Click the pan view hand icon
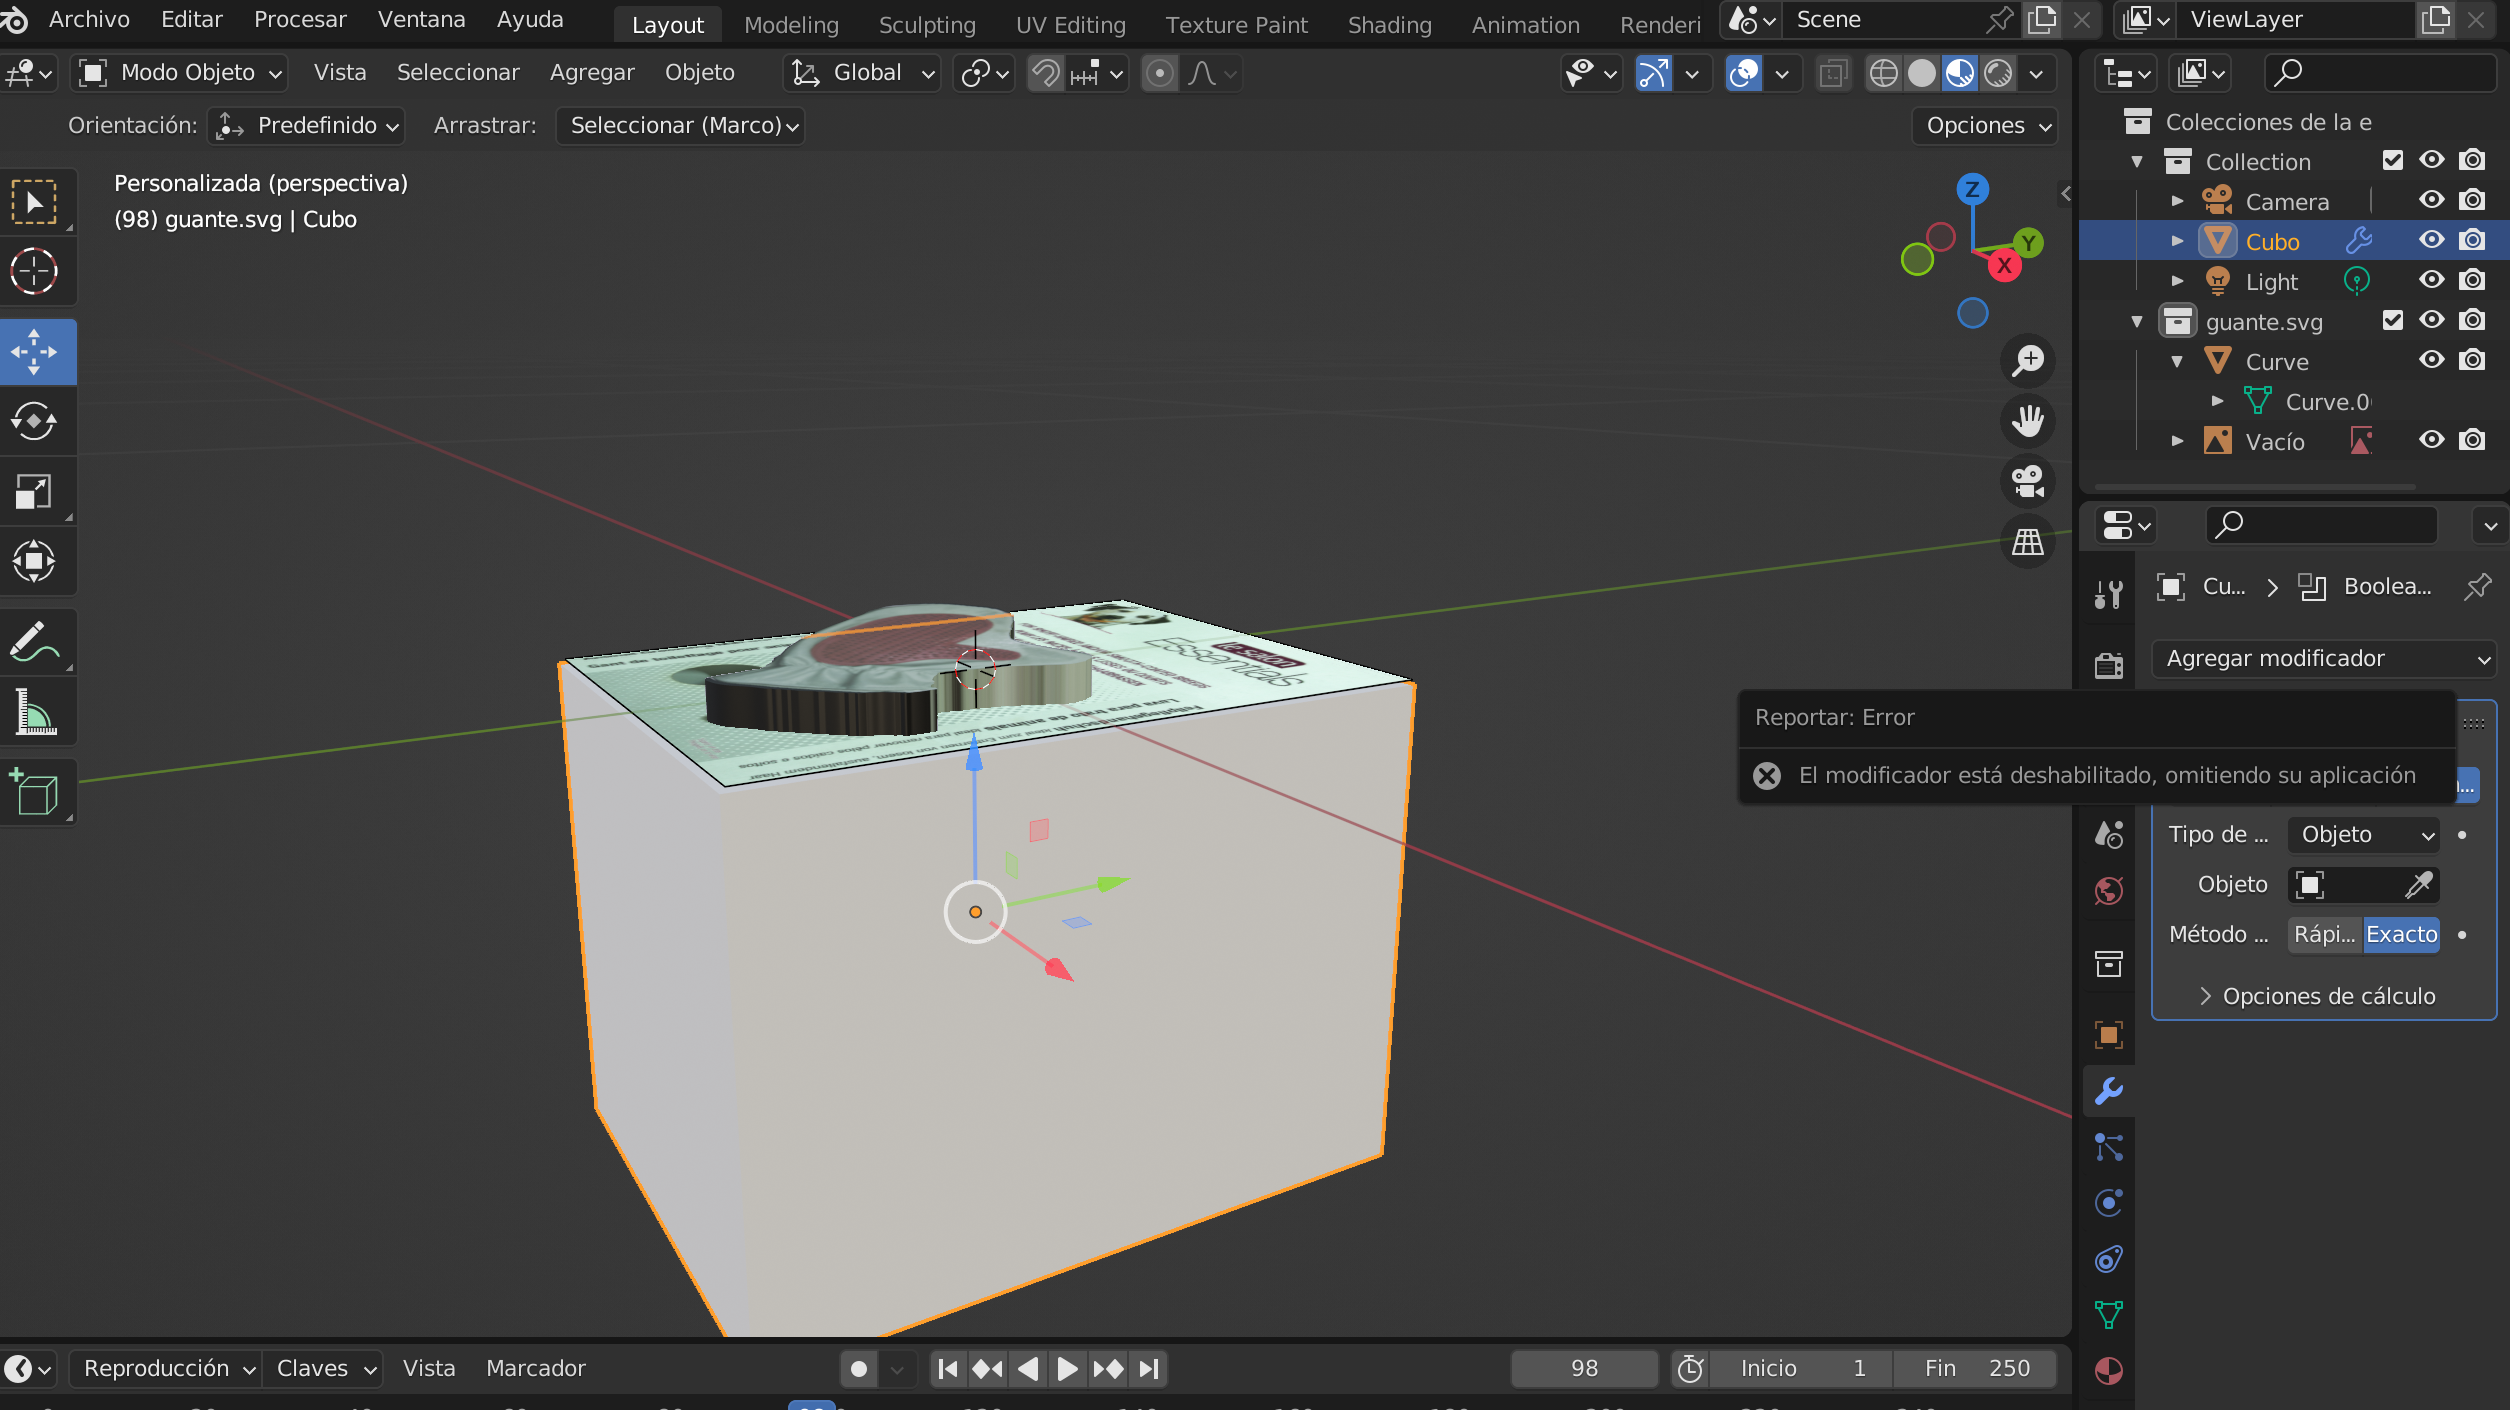 [x=2028, y=420]
